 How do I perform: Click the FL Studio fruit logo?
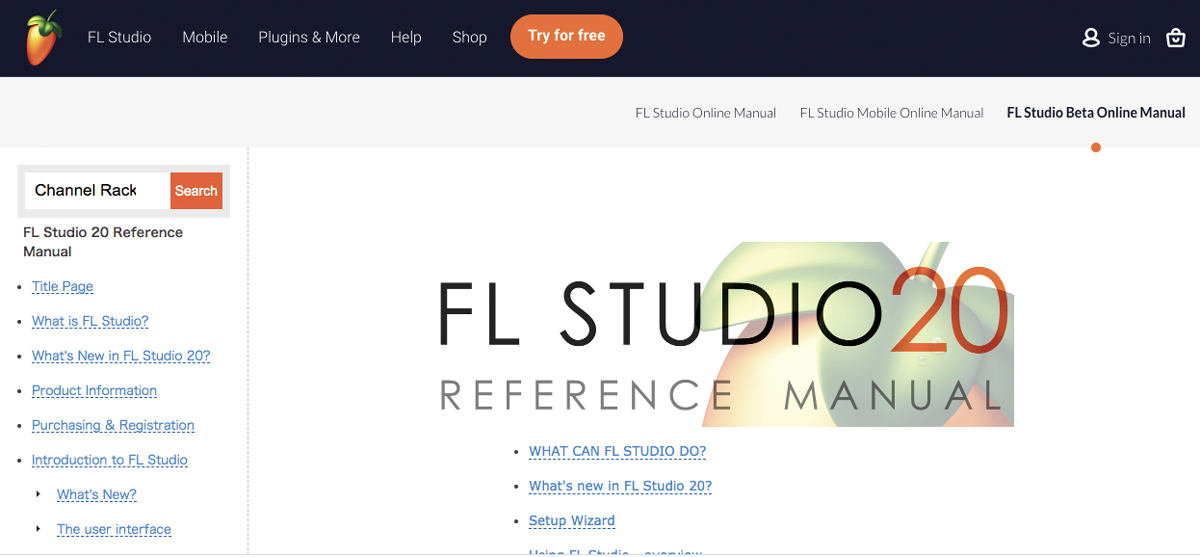[43, 38]
